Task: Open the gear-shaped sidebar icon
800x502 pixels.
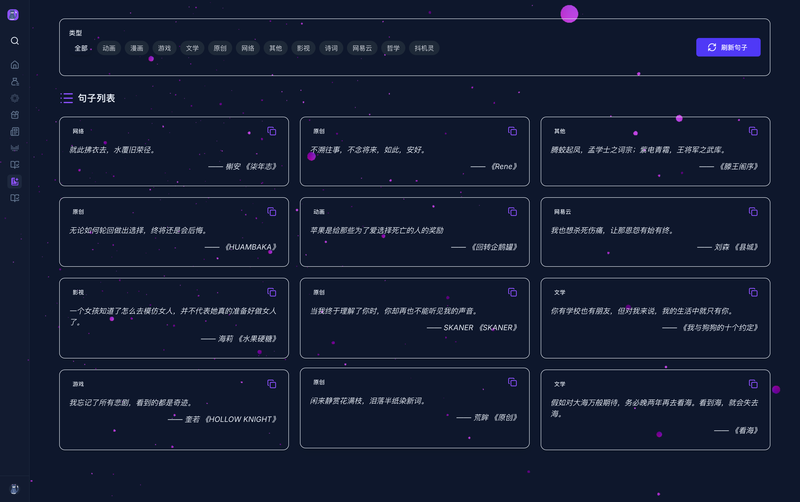Action: point(15,98)
